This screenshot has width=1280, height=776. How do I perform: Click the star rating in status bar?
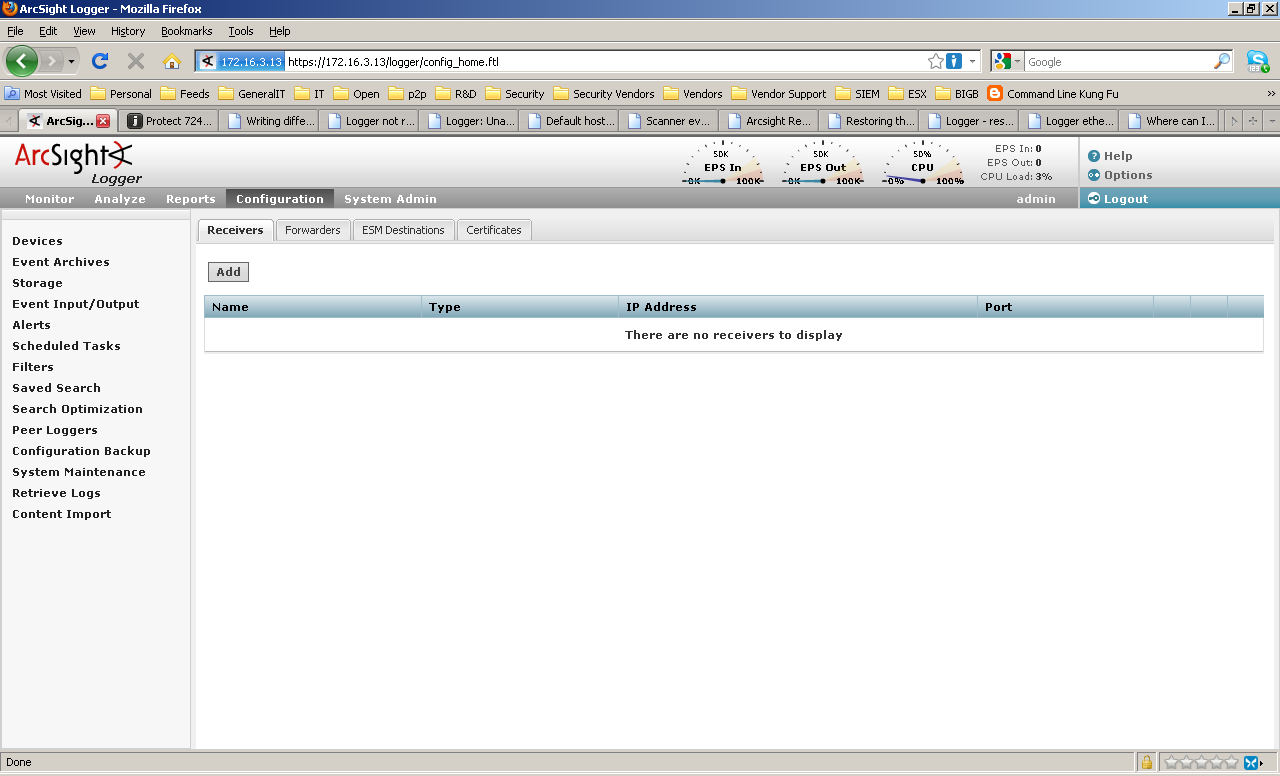[x=1201, y=762]
